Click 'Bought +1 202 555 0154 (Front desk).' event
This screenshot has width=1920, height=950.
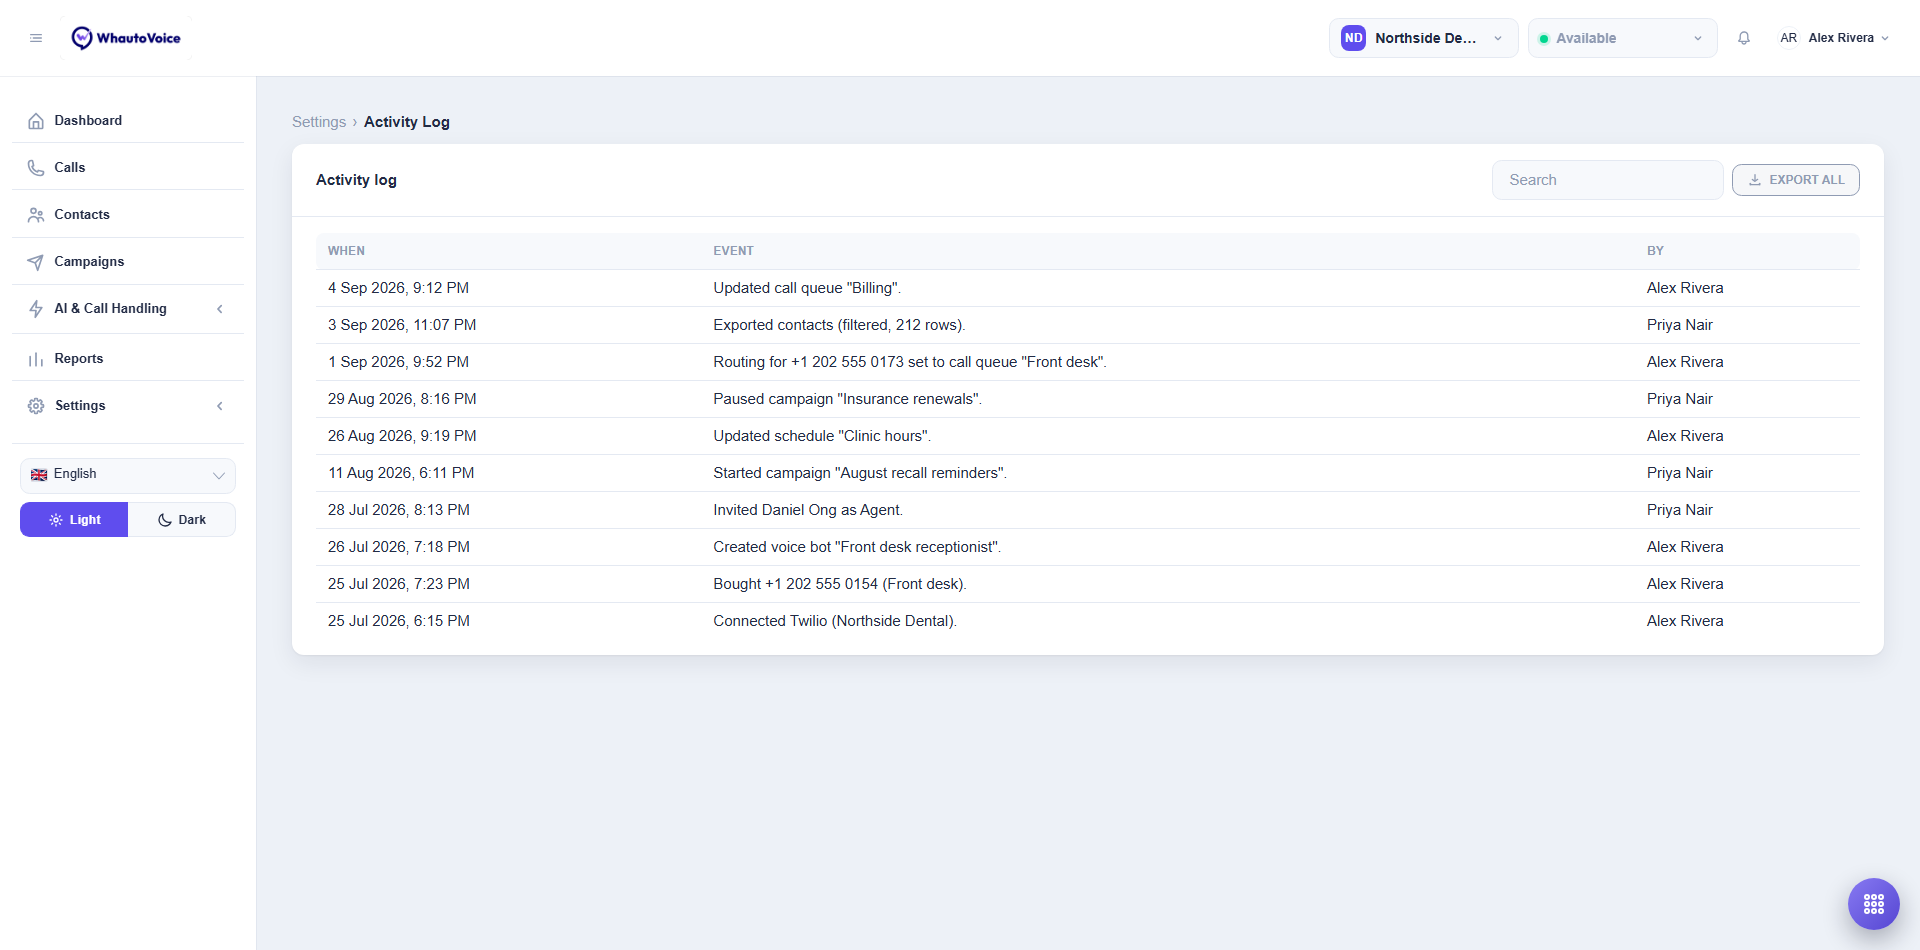pyautogui.click(x=840, y=584)
